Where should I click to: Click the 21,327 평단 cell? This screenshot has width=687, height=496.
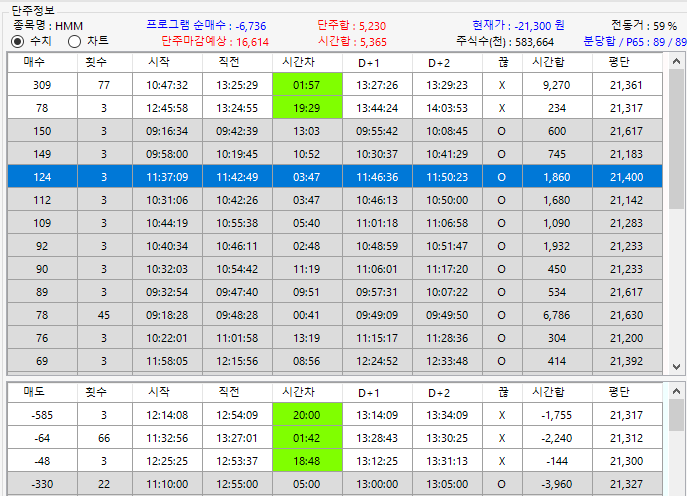point(627,484)
